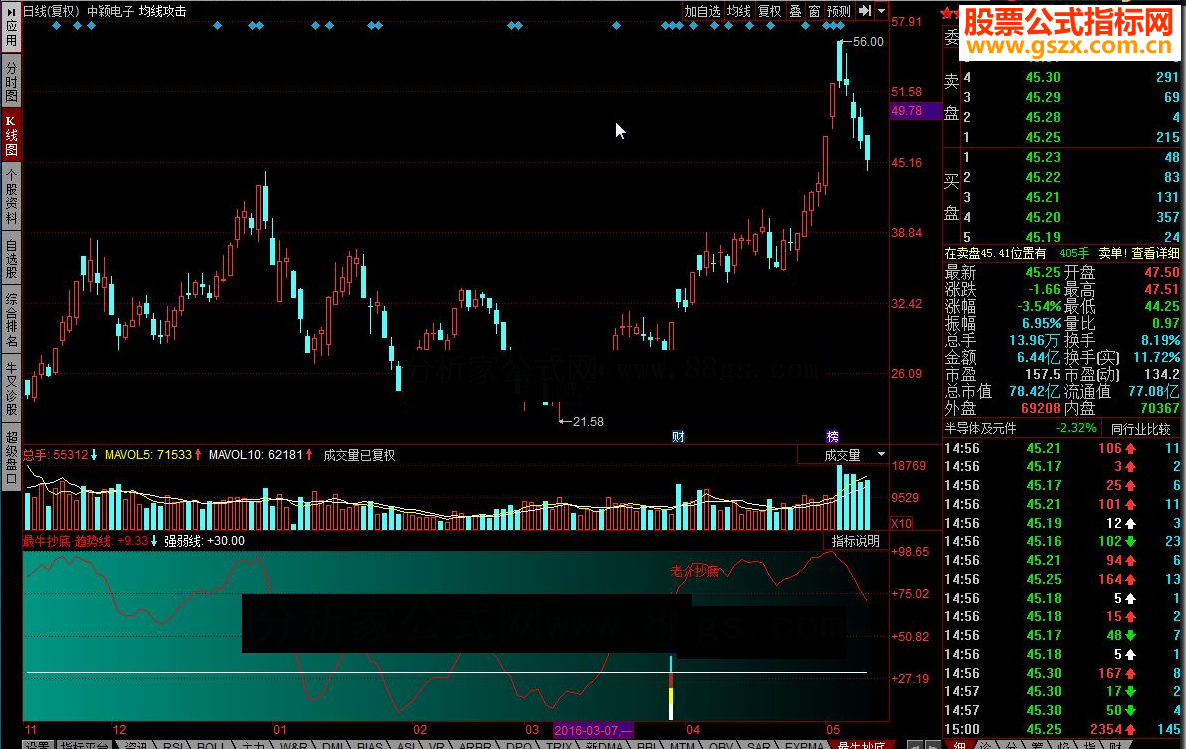Click MAVOL10: 62181 label
Screen dimensions: 1186x749
(x=256, y=455)
